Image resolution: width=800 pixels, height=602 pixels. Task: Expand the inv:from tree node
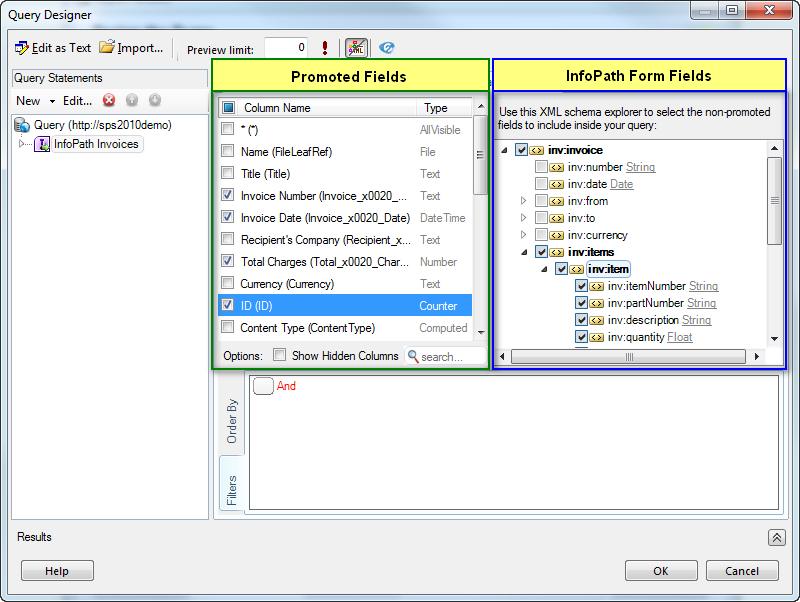523,201
